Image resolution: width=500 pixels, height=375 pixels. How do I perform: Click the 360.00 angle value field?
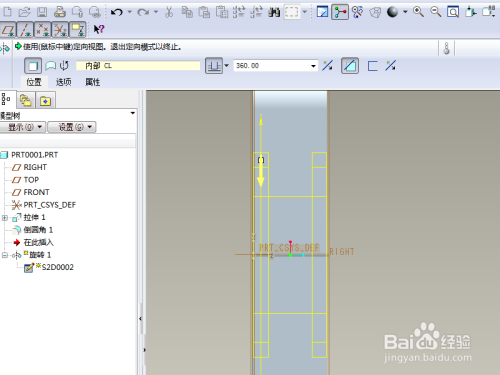(271, 66)
